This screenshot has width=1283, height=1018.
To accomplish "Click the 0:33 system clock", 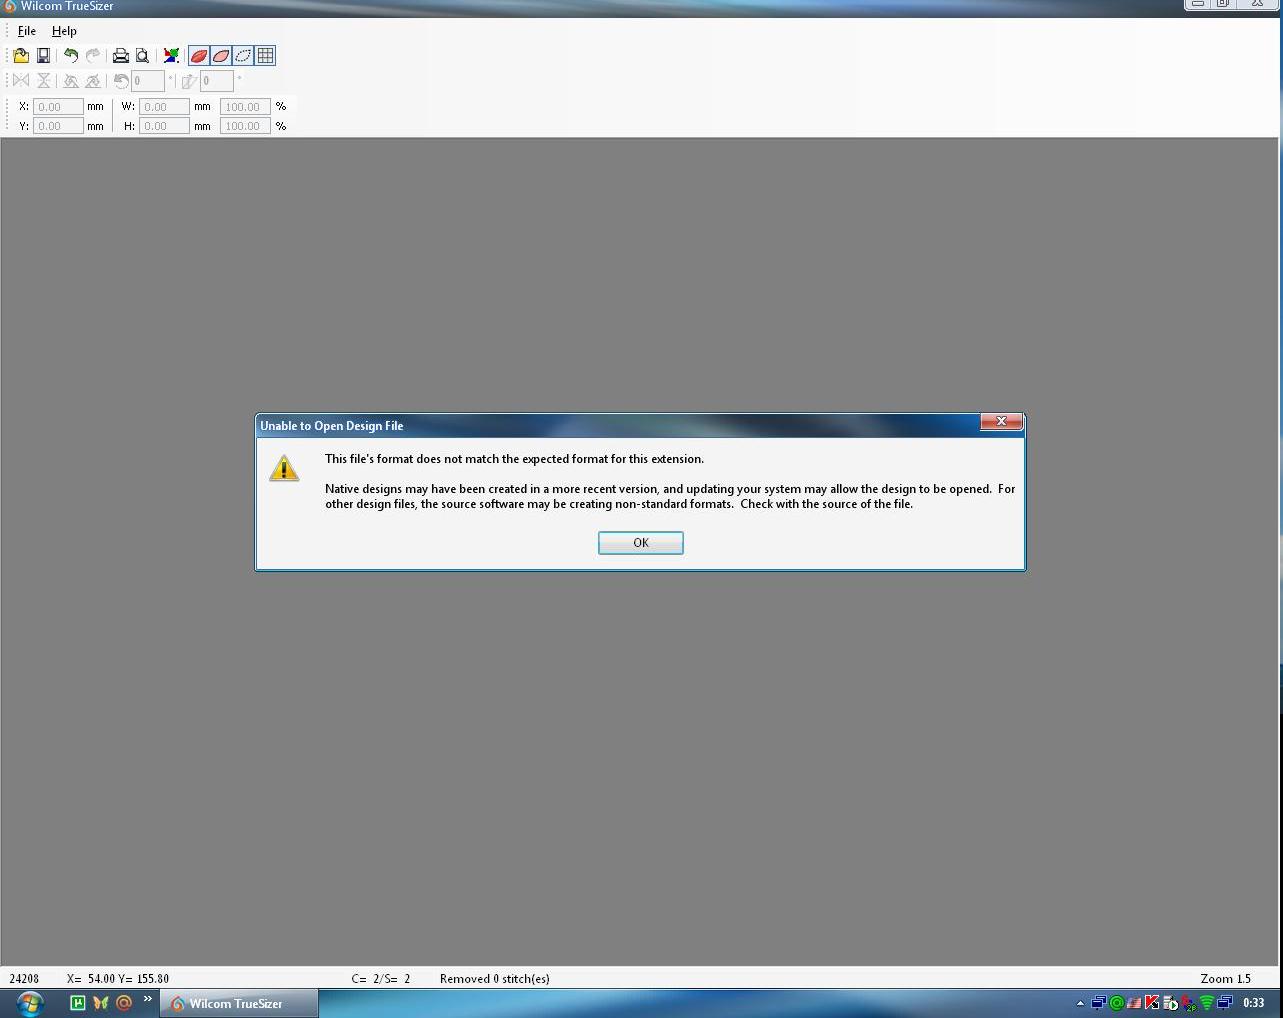I will [1254, 1003].
